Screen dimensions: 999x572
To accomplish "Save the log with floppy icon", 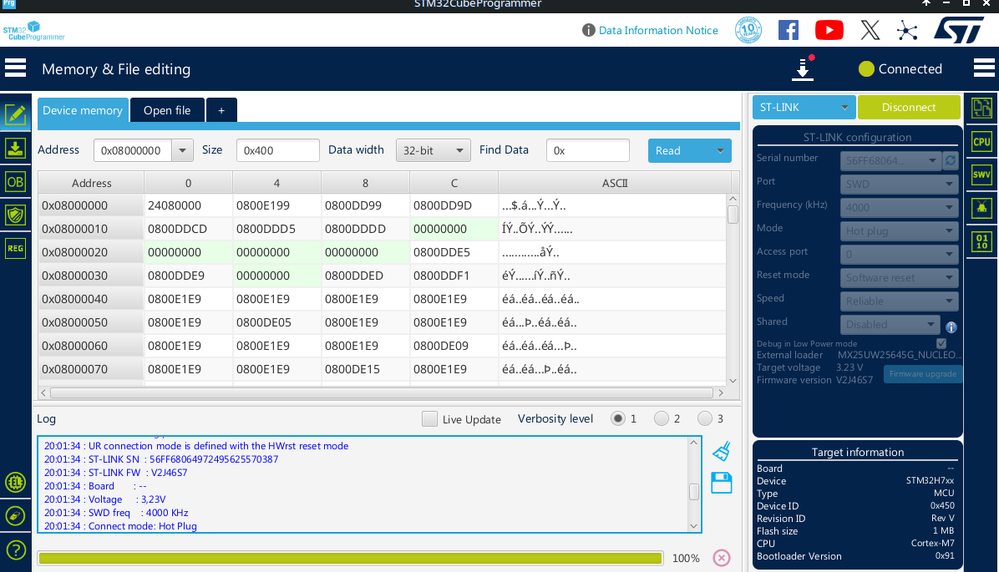I will coord(721,483).
